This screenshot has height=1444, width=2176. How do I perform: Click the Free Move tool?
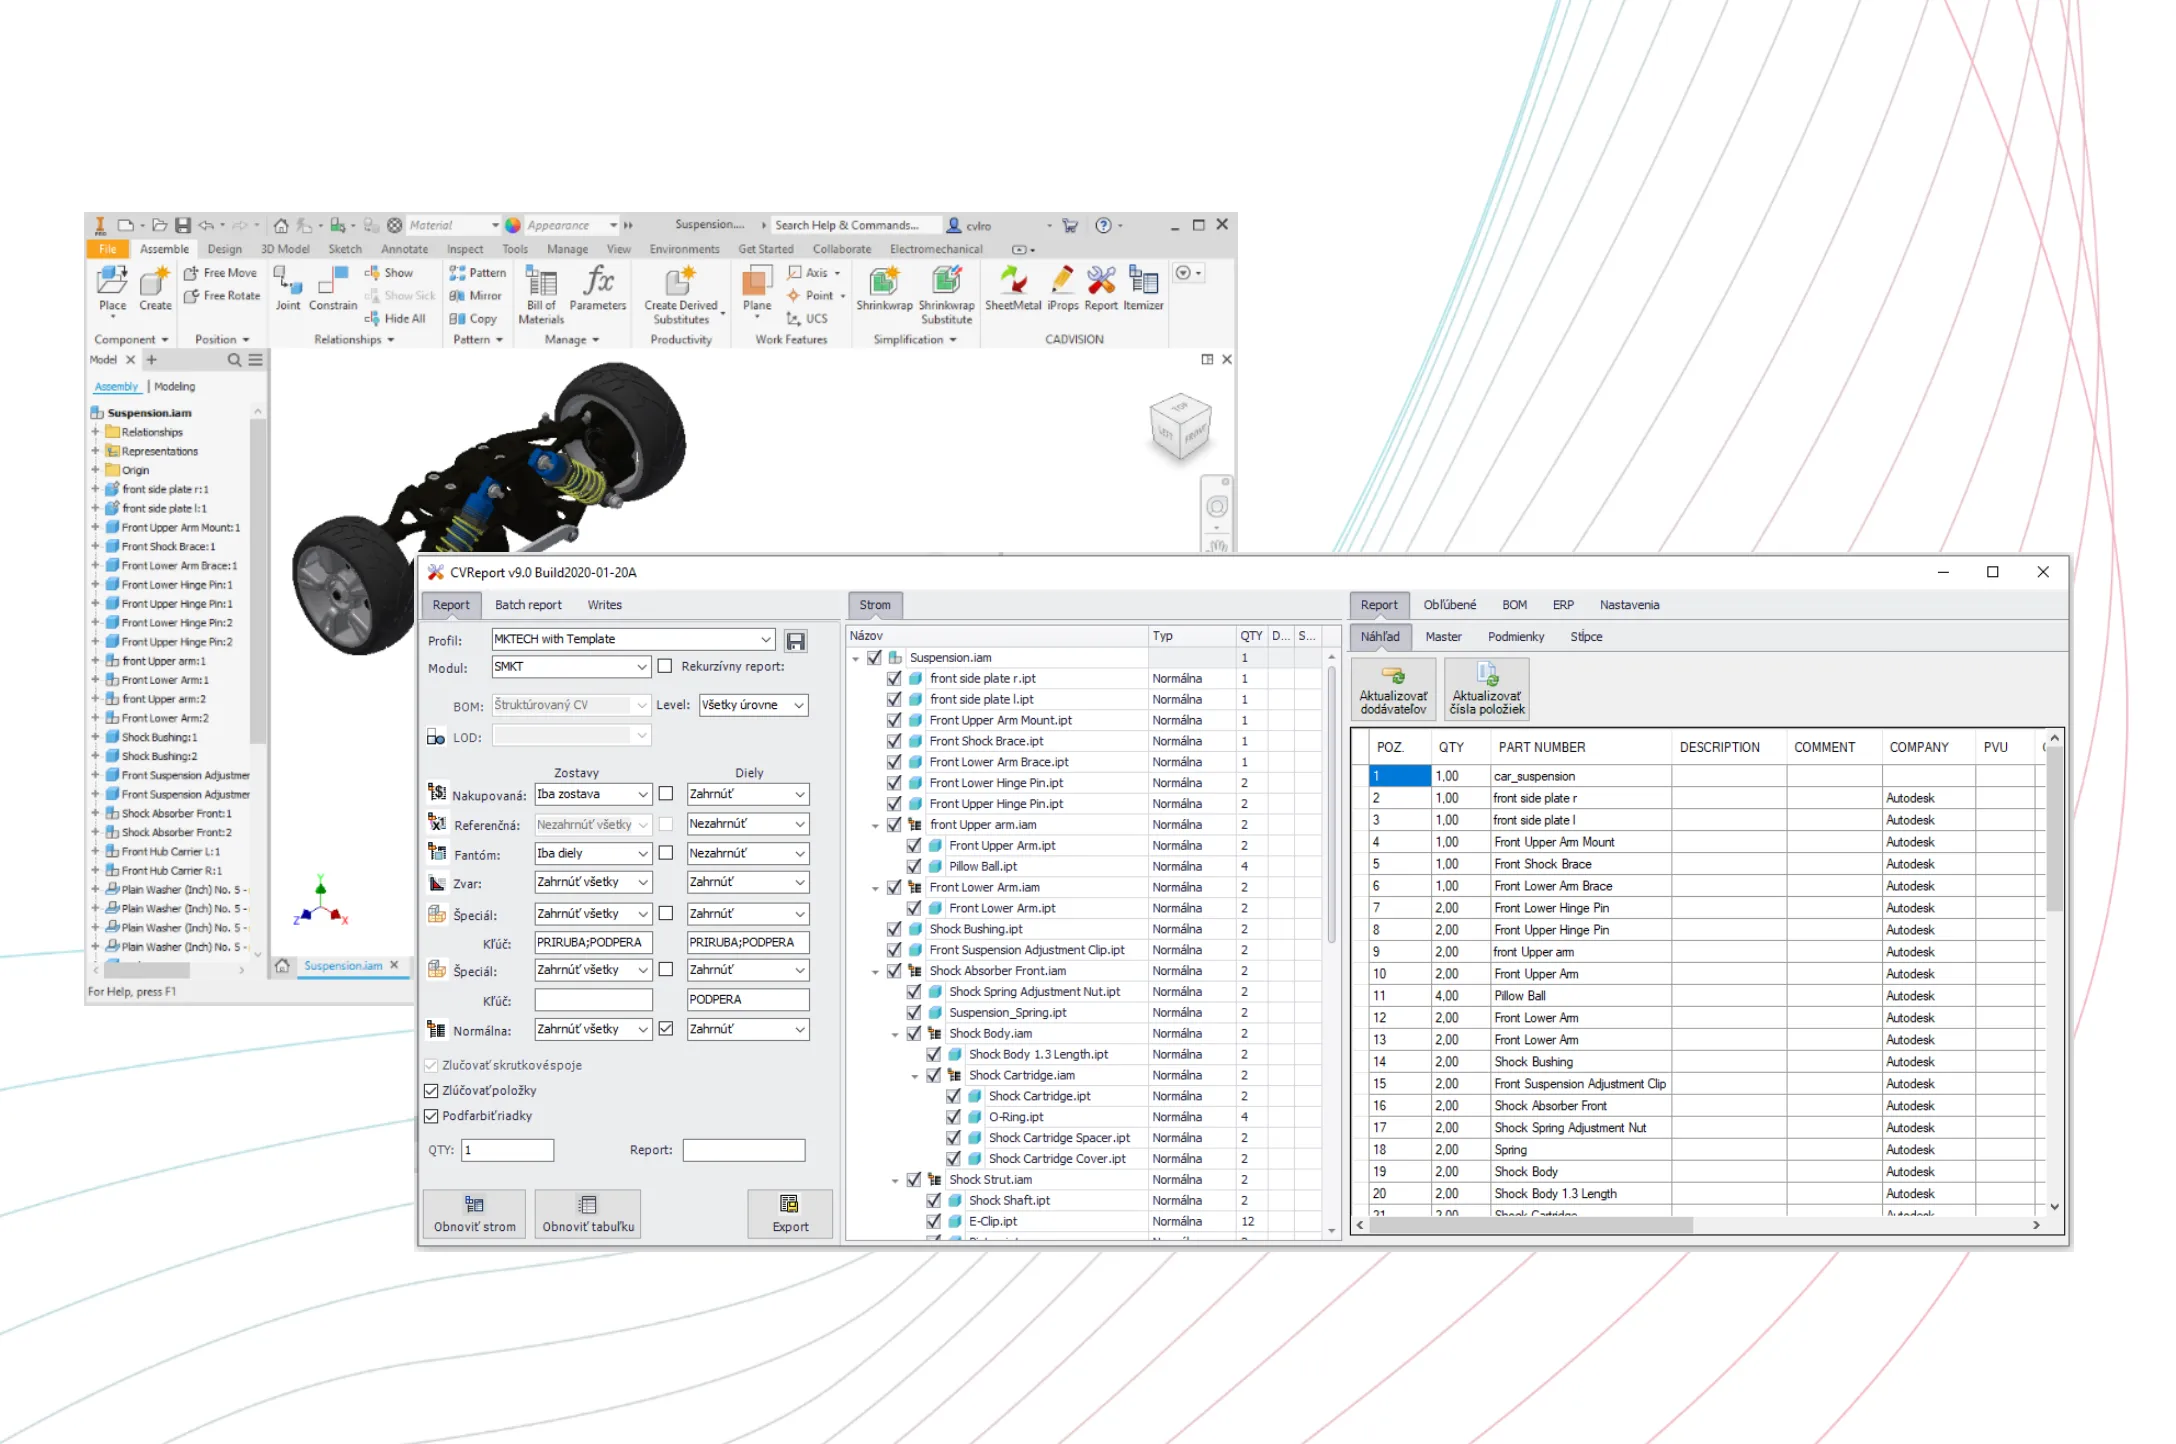[x=221, y=273]
